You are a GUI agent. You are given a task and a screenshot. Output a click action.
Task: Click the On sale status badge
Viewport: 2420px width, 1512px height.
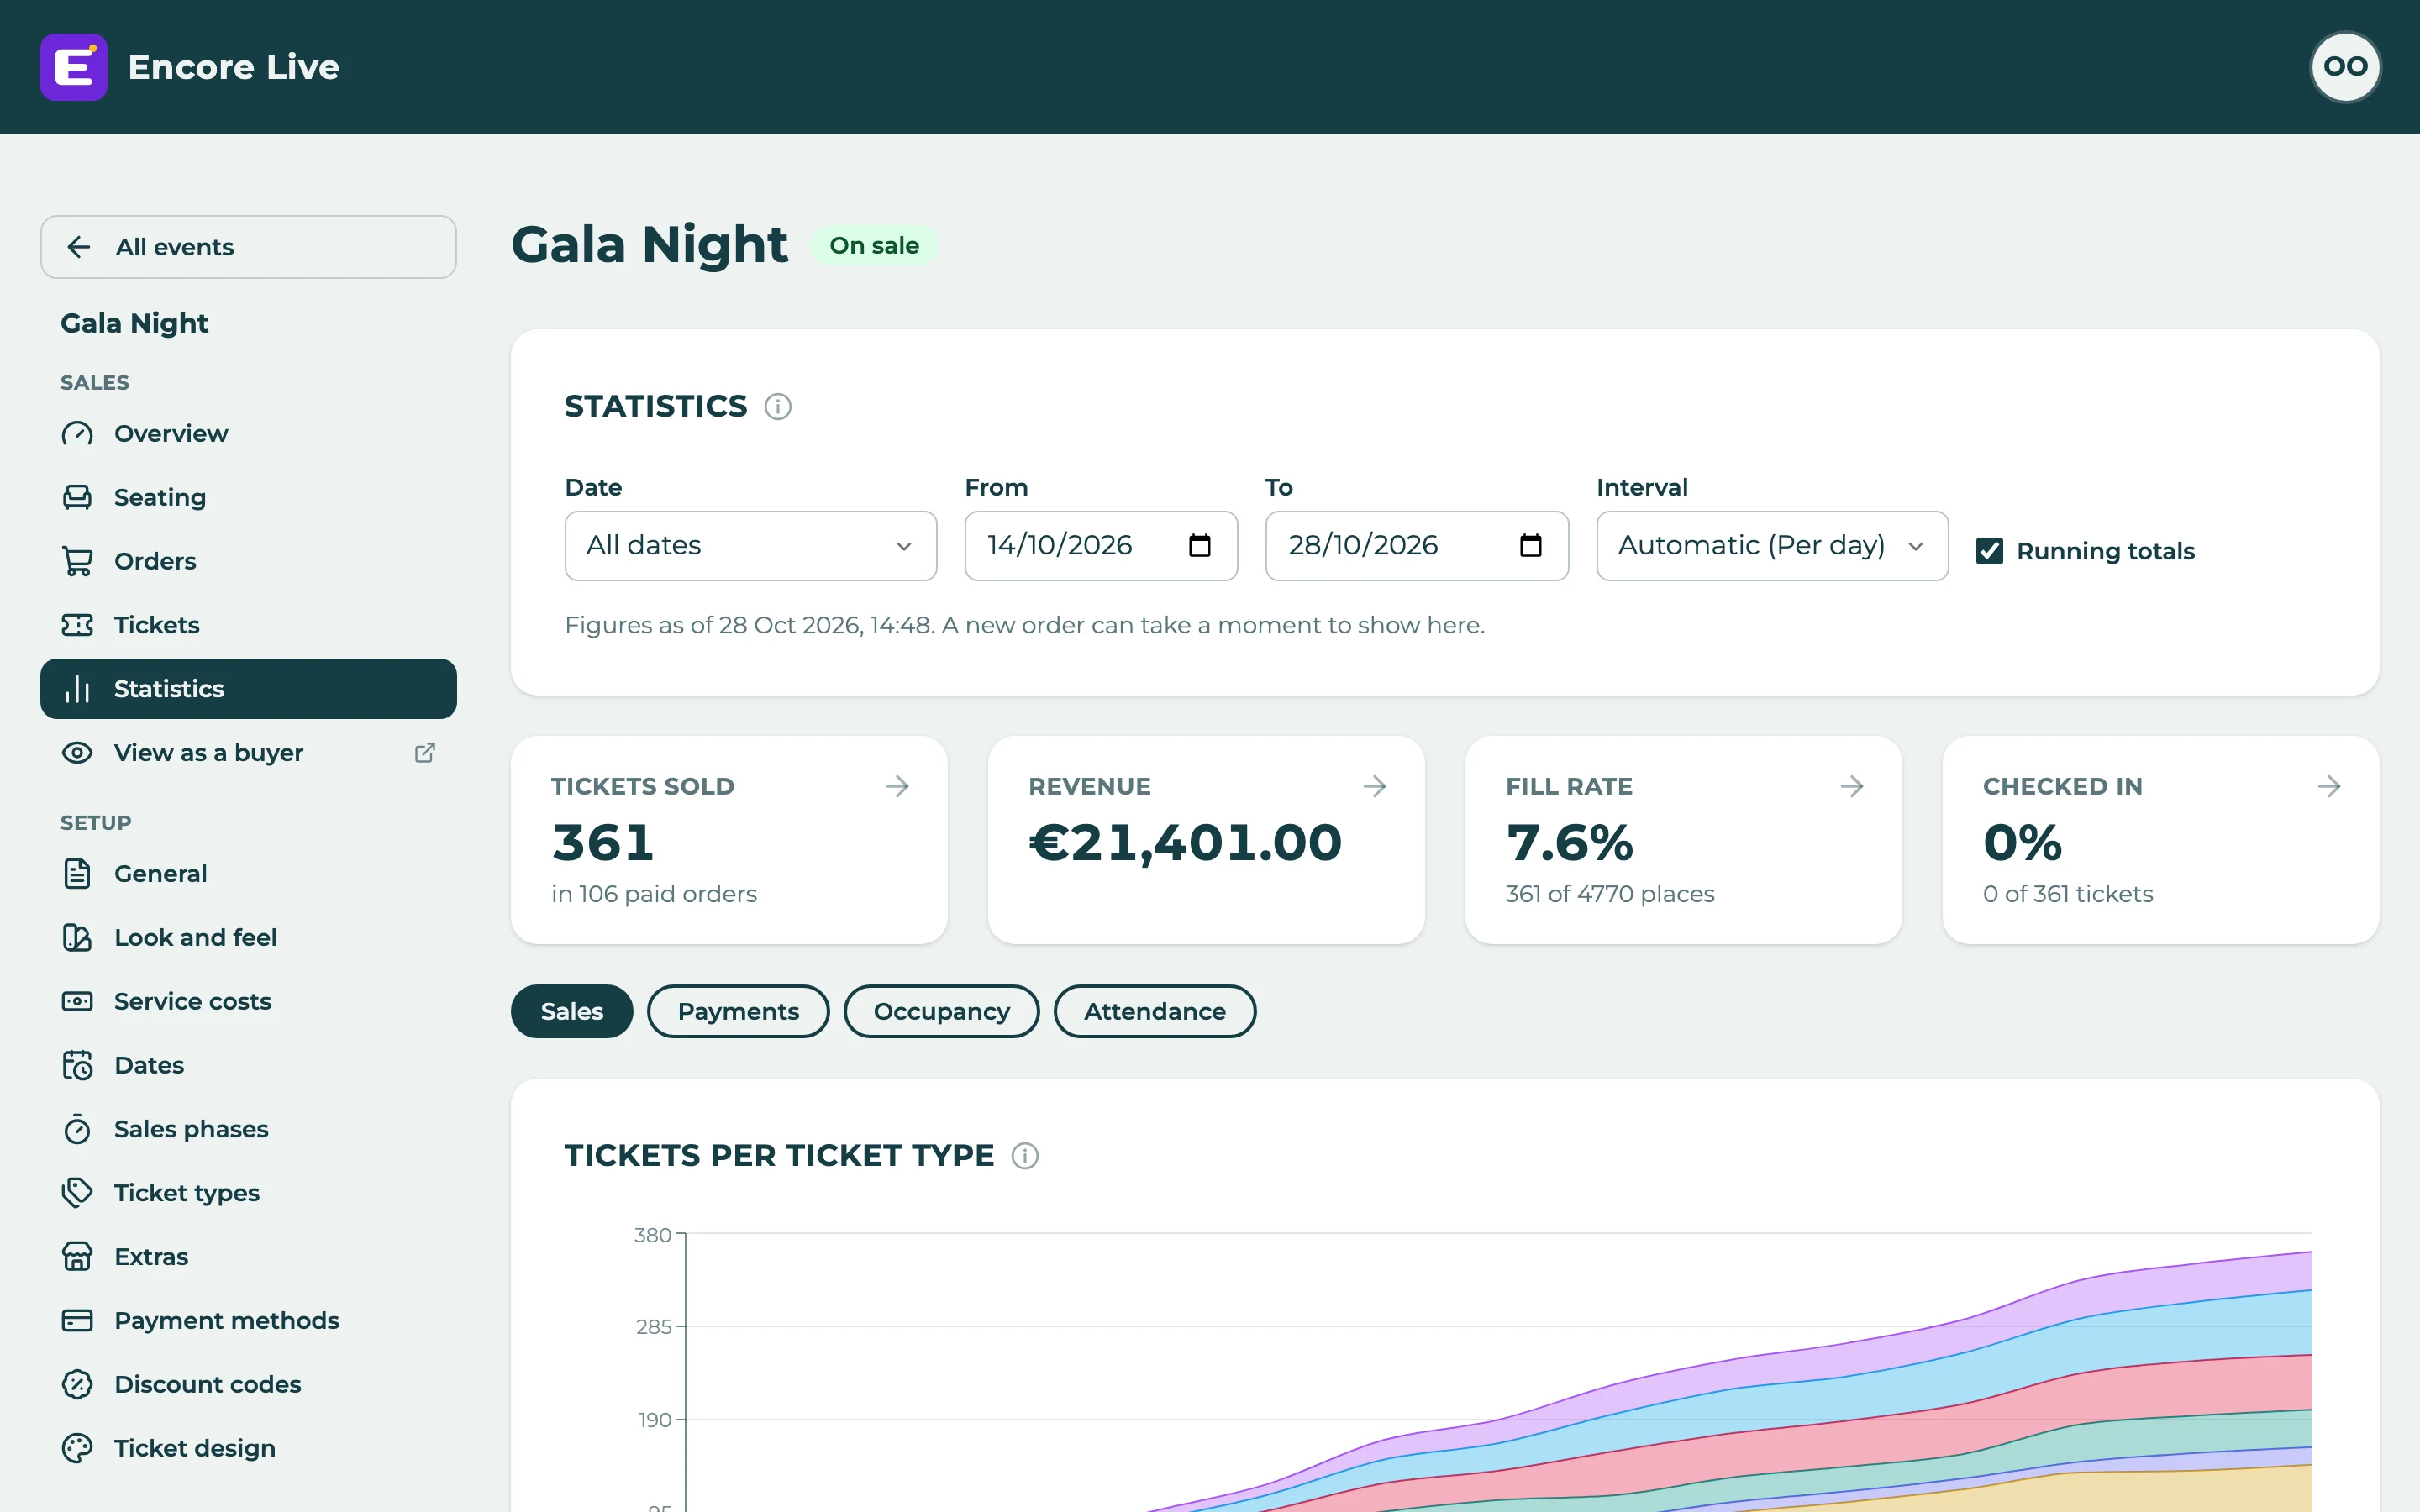coord(873,246)
